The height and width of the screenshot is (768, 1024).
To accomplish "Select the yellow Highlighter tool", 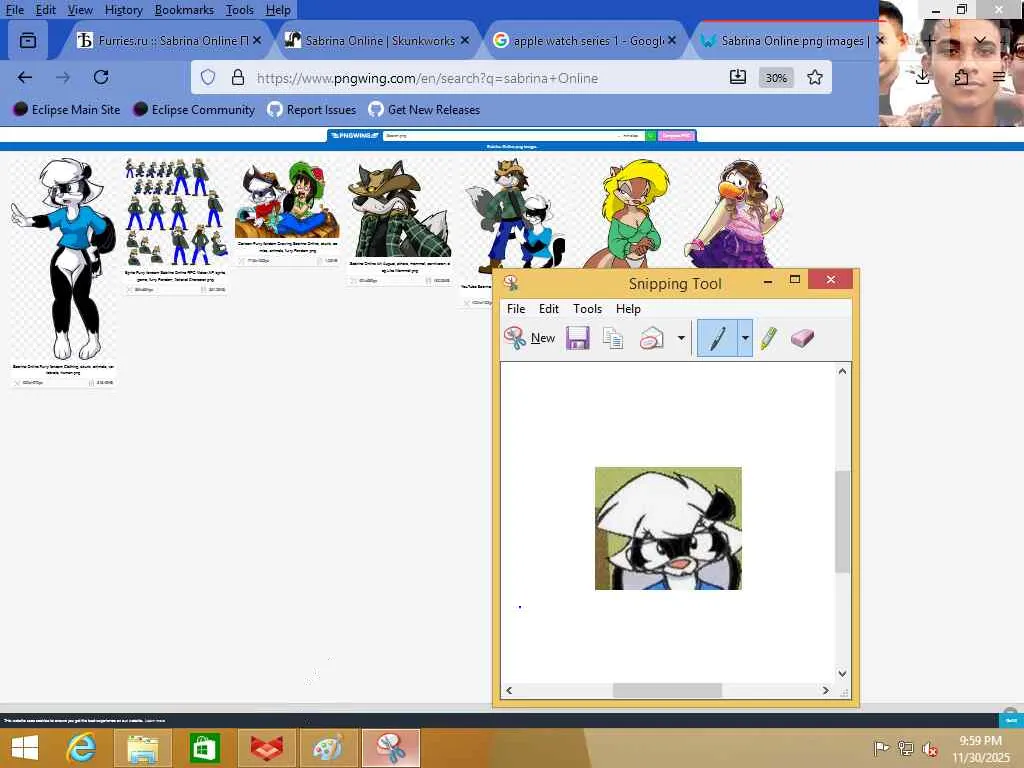I will 769,338.
